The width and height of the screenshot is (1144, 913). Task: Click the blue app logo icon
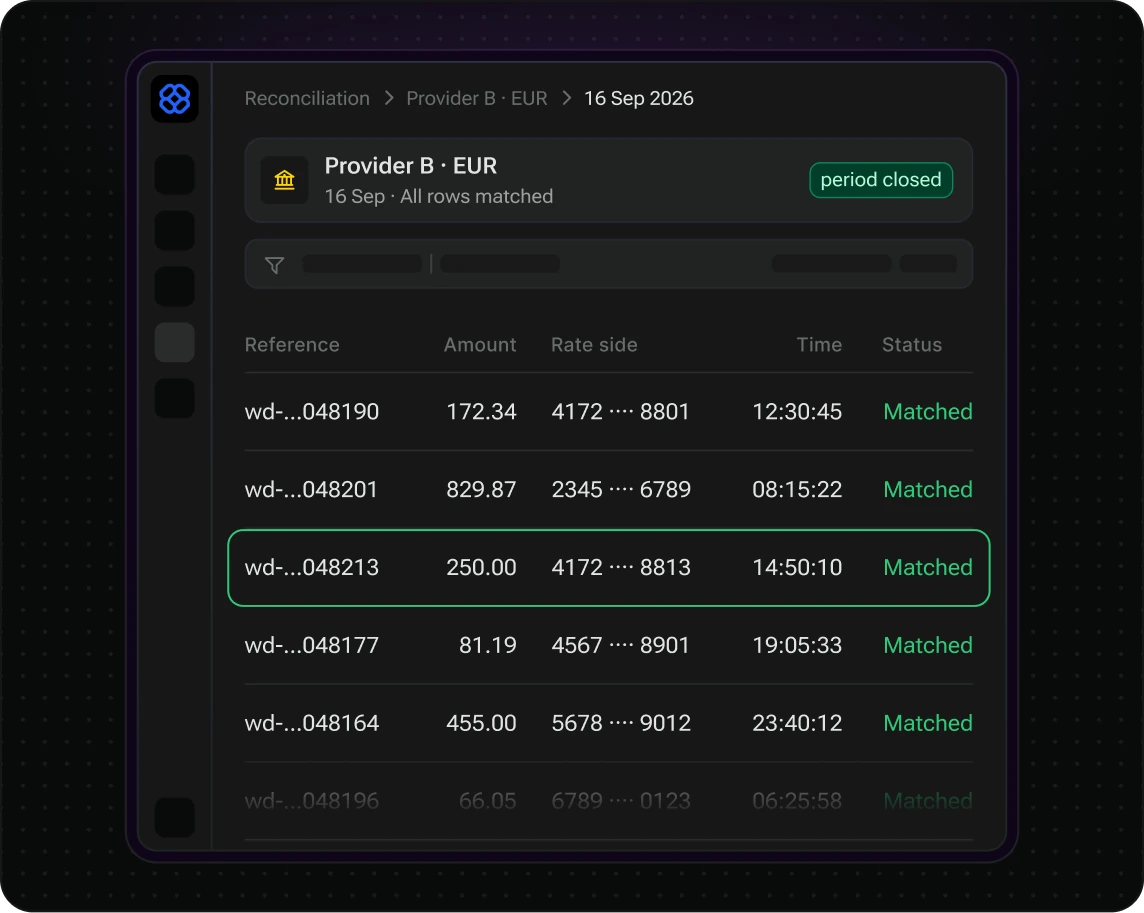[x=175, y=99]
